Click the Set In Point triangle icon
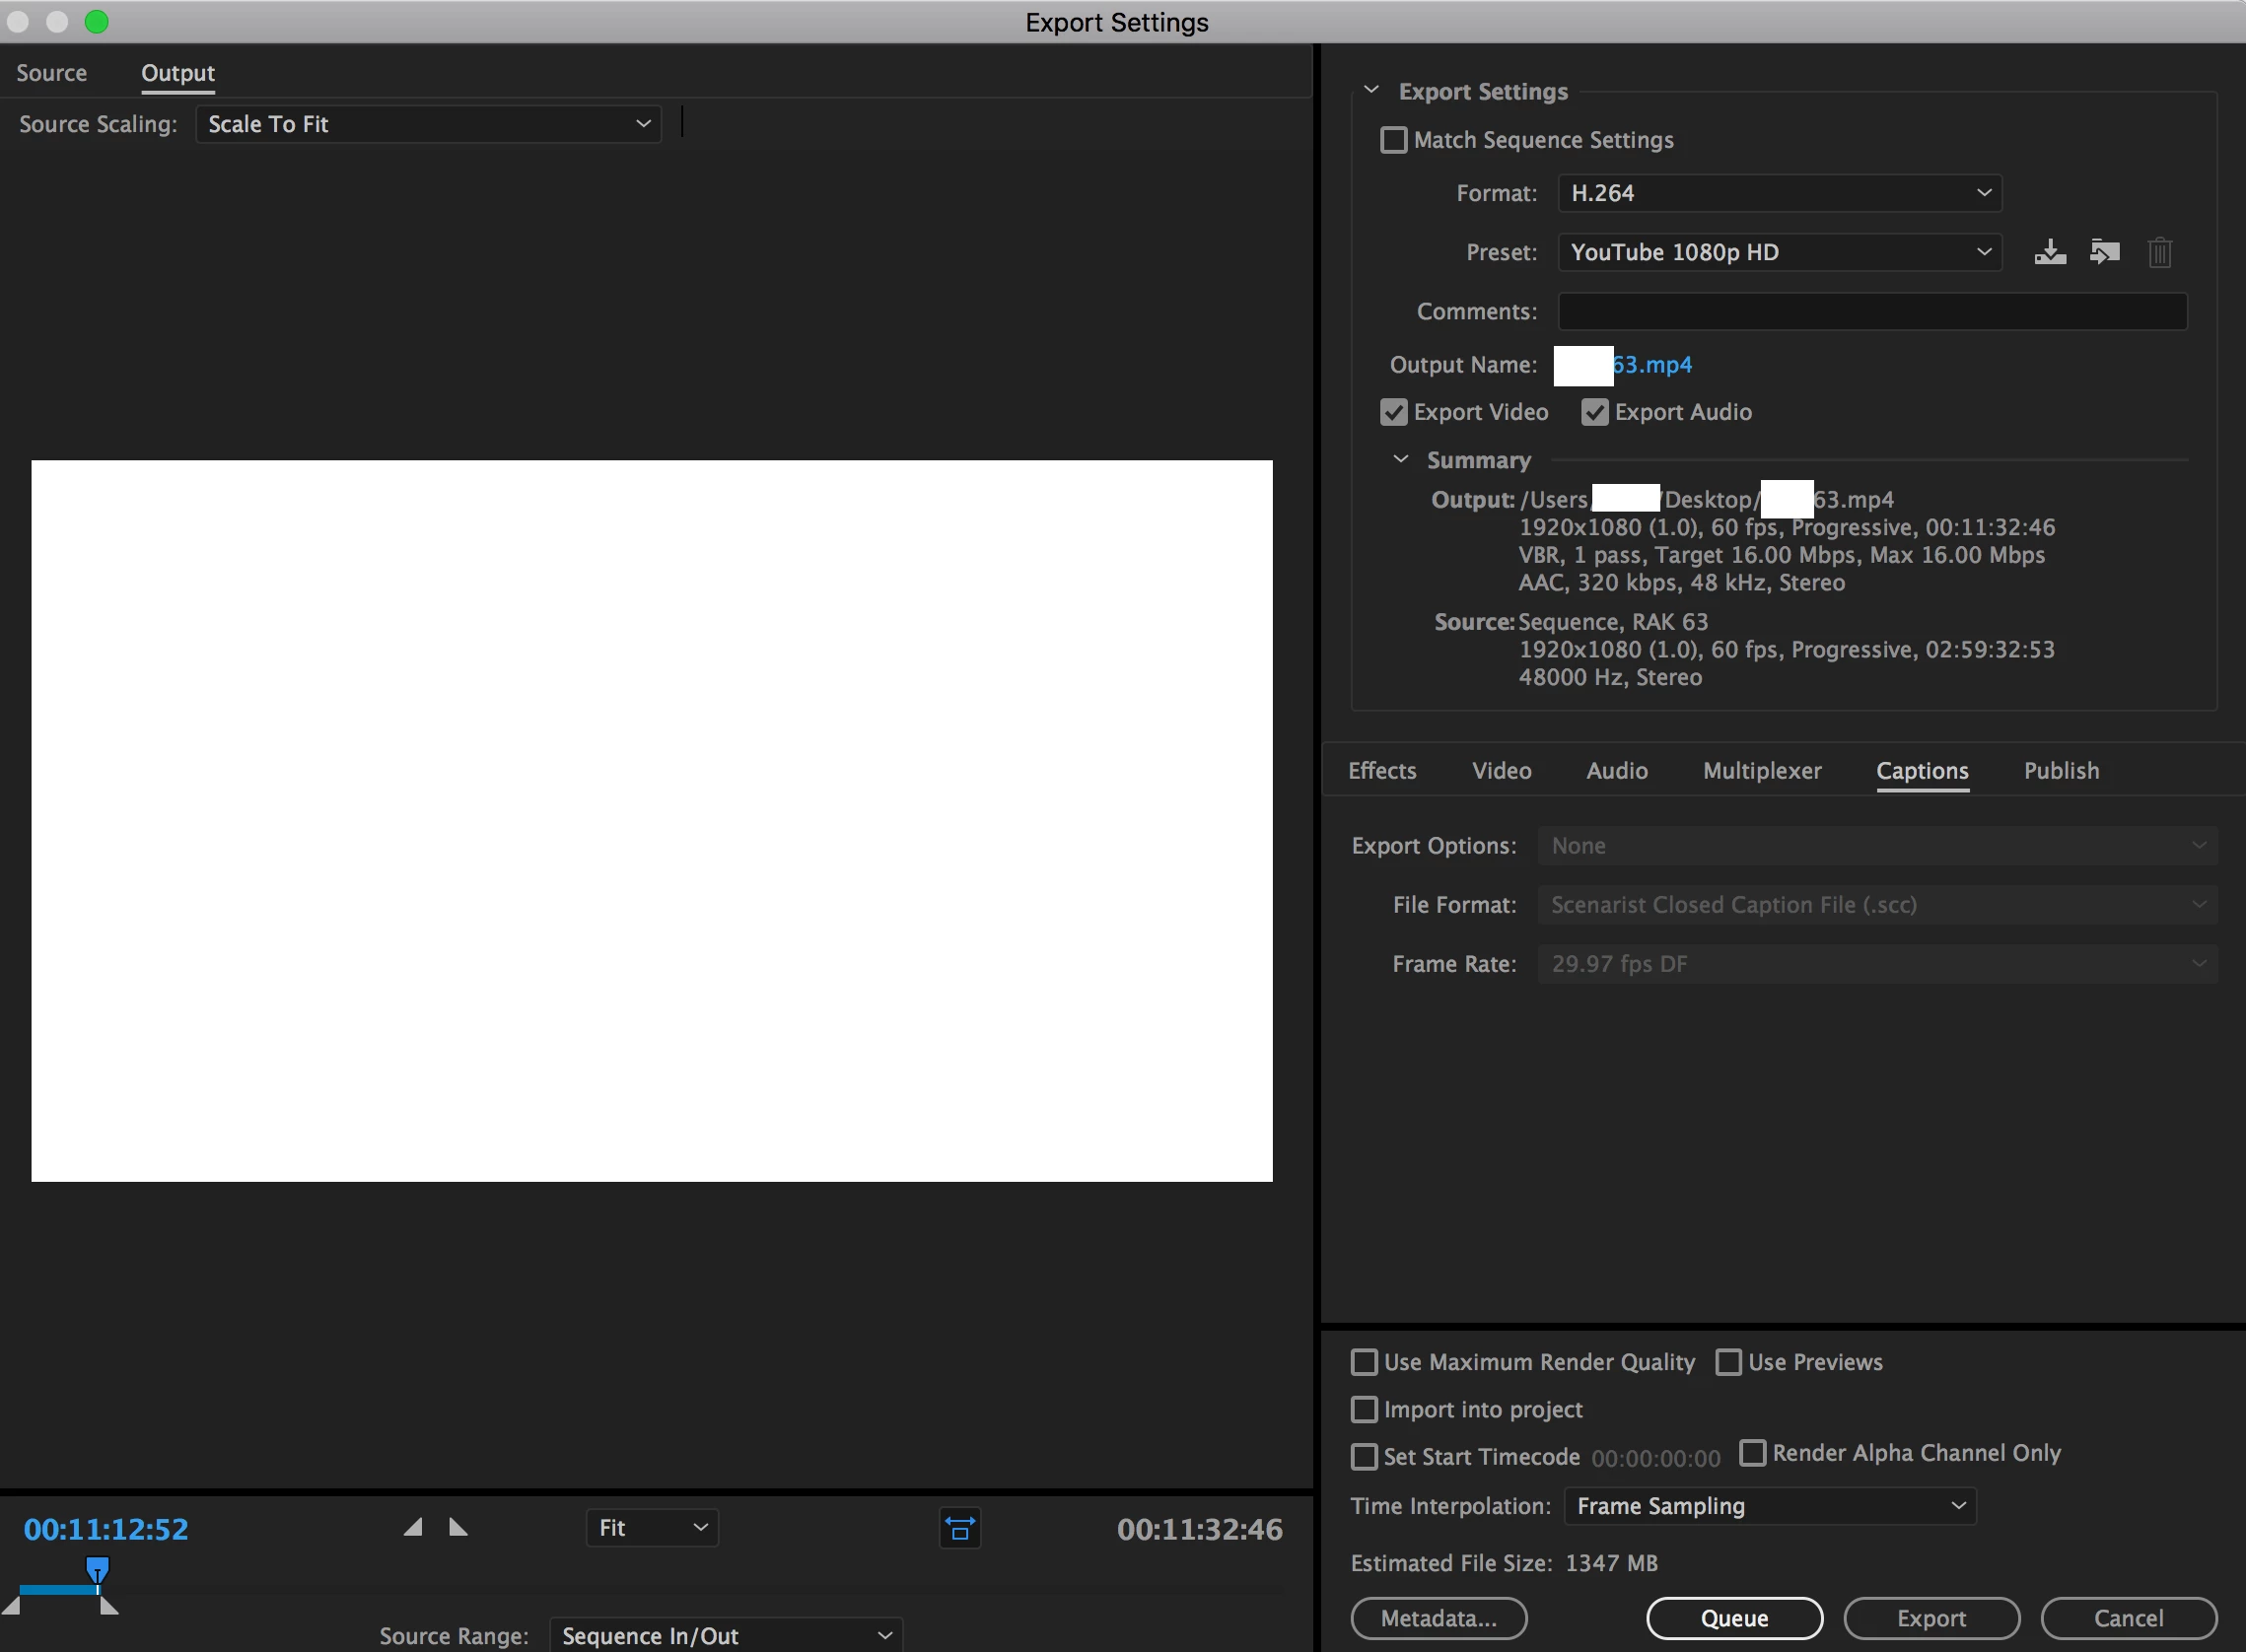Screen dimensions: 2246x1652 click(x=413, y=1527)
